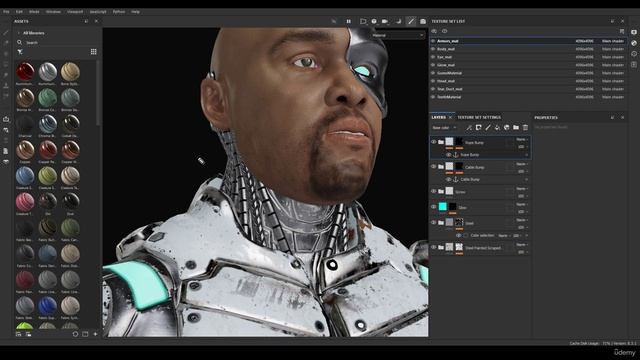Undock the Texture Set List panel

[x=612, y=21]
